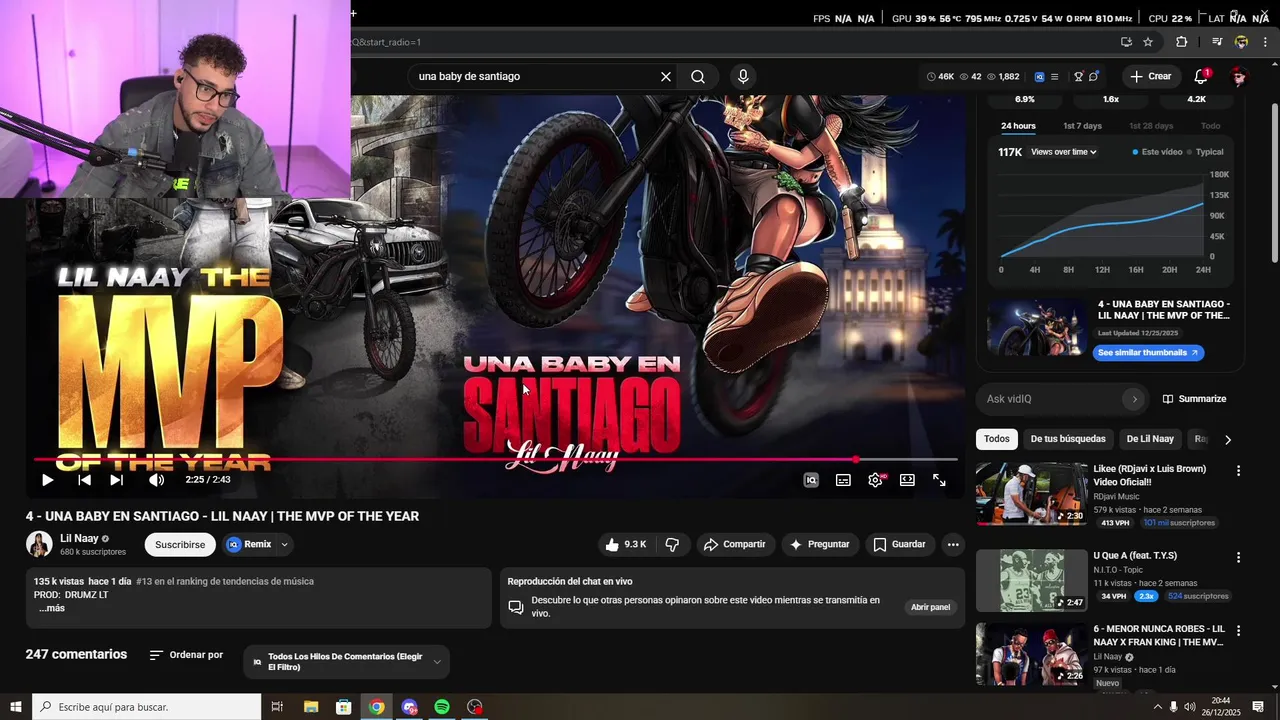
Task: Start voice search with the microphone
Action: (x=742, y=76)
